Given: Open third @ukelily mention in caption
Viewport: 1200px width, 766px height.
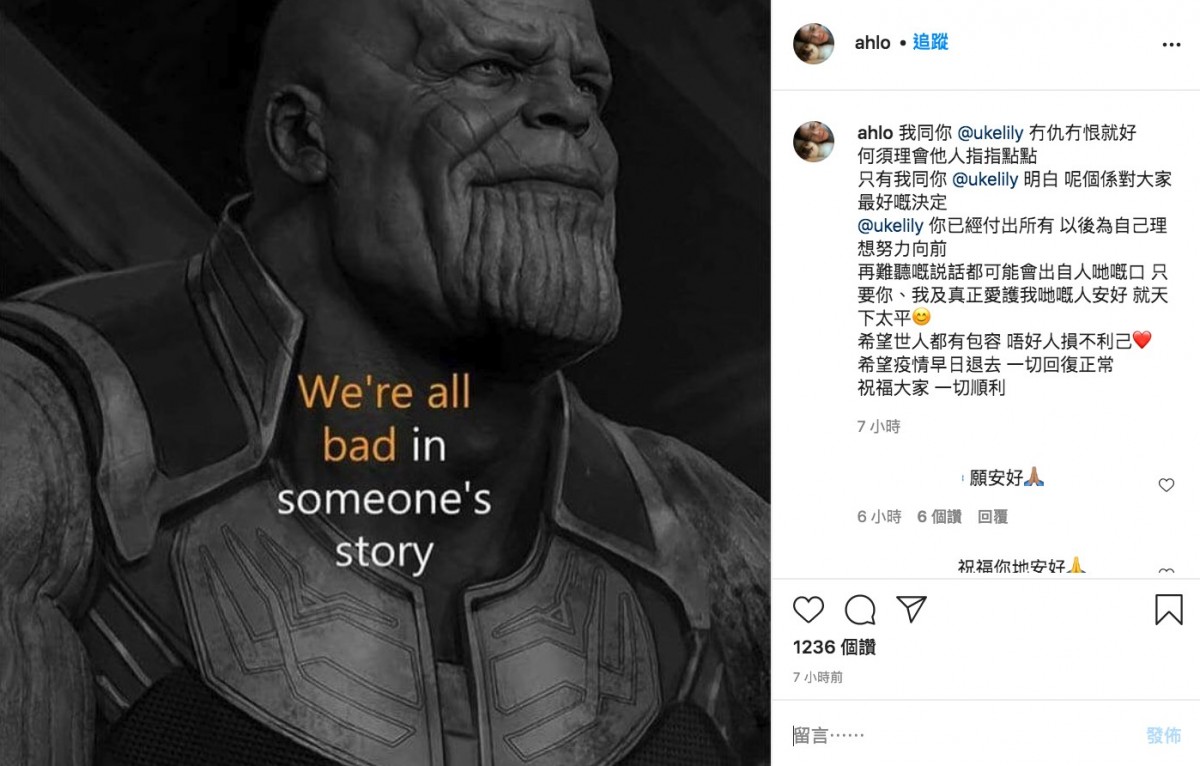Looking at the screenshot, I should click(x=893, y=227).
